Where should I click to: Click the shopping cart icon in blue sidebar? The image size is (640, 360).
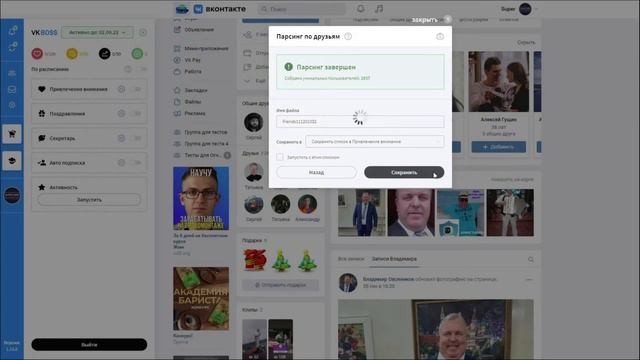12,134
